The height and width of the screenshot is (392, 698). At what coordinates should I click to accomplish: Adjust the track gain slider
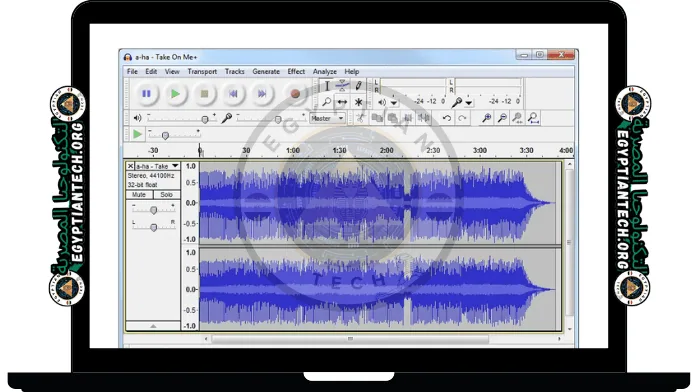coord(153,210)
